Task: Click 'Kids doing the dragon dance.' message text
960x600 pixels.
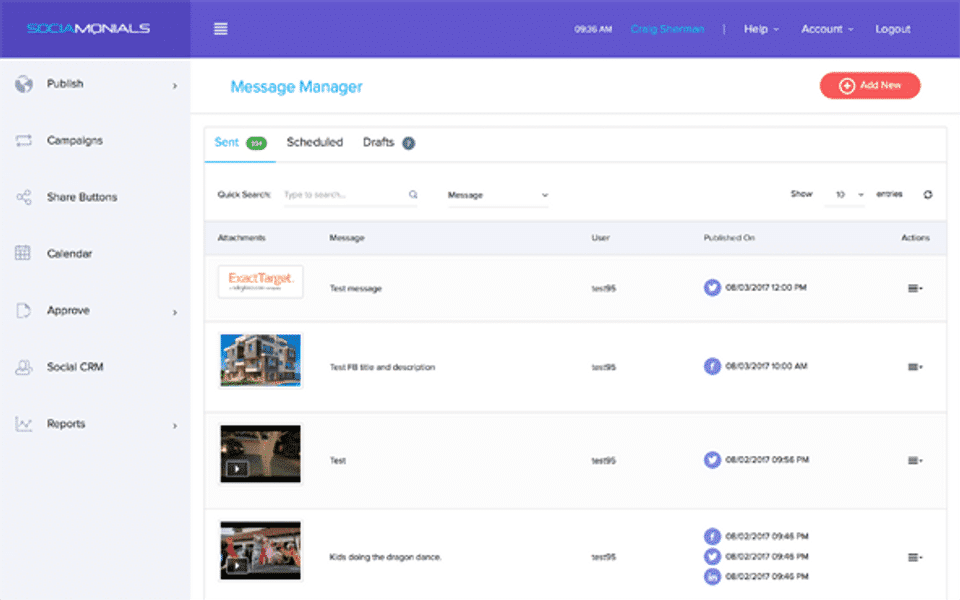Action: pos(386,557)
